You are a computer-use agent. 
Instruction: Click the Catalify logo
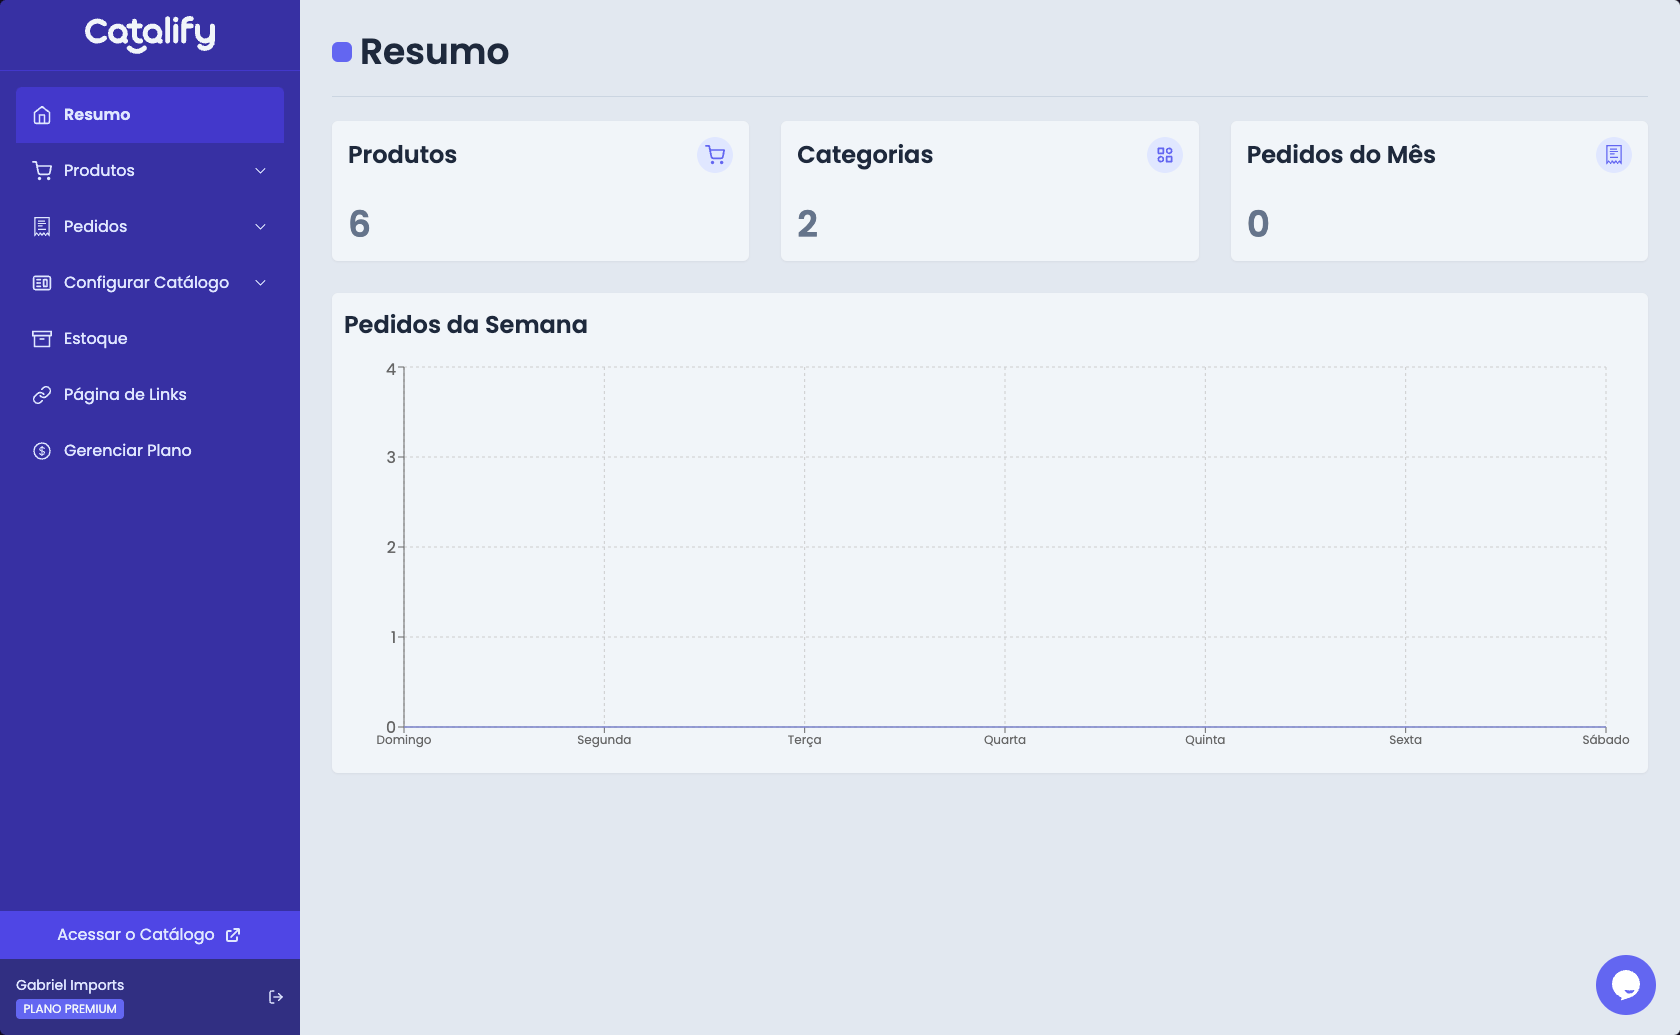150,34
